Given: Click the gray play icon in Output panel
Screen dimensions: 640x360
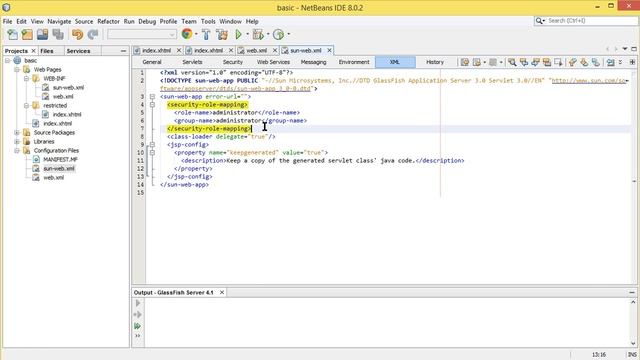Looking at the screenshot, I should pos(138,303).
